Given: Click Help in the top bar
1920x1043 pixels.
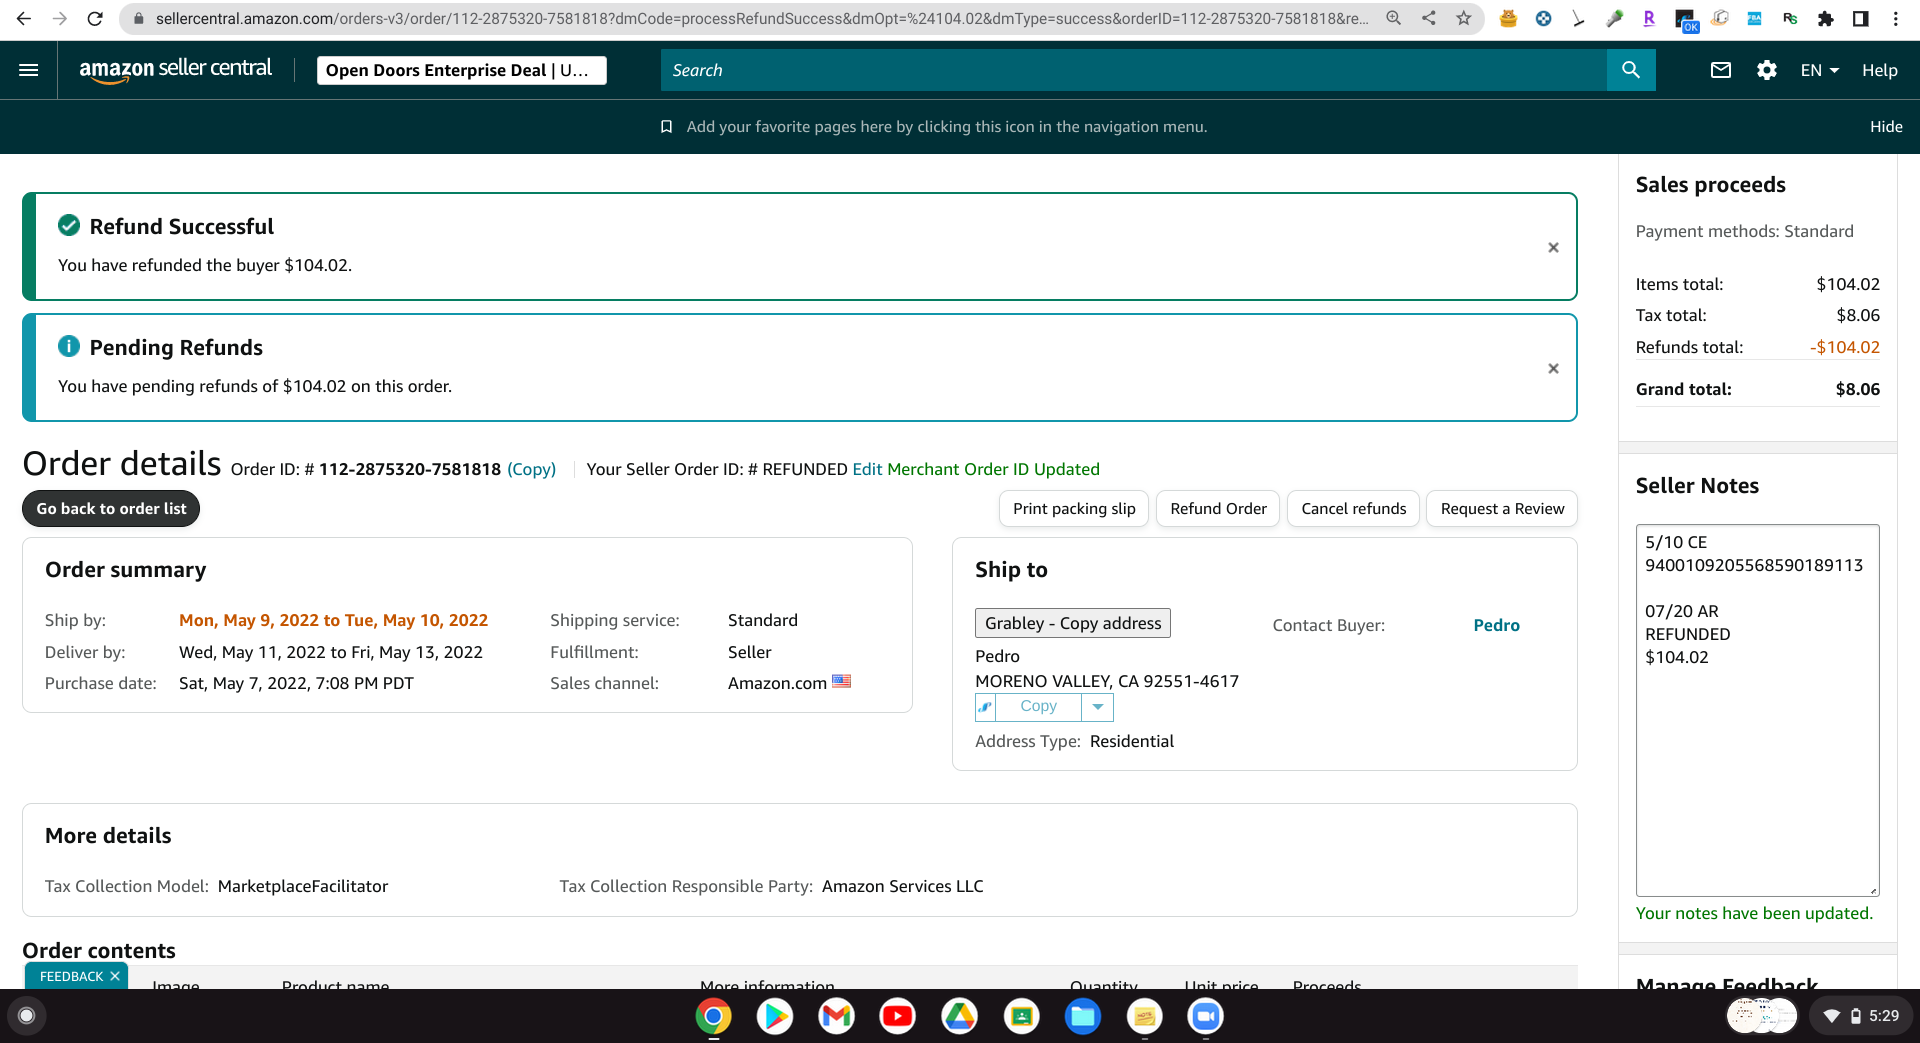Looking at the screenshot, I should [x=1880, y=70].
